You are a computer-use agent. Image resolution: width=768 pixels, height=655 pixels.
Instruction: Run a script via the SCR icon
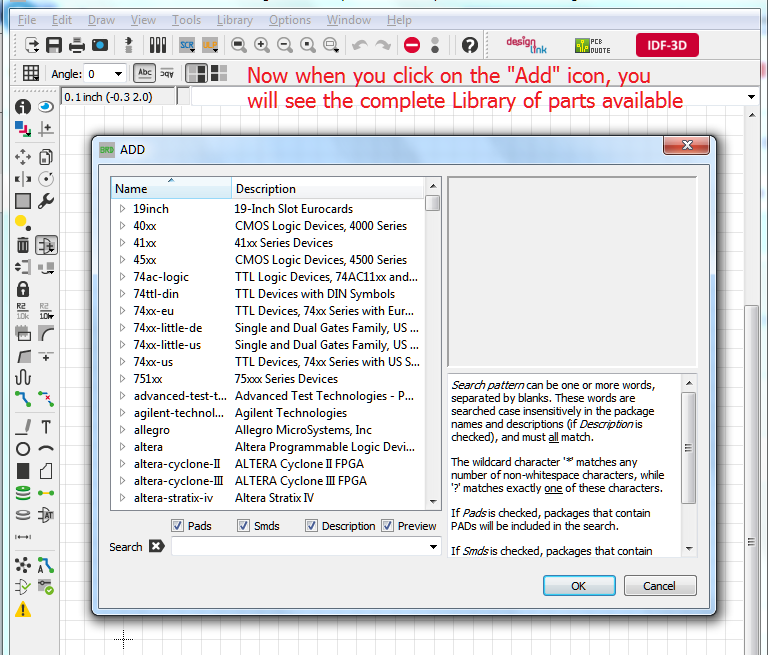click(187, 45)
